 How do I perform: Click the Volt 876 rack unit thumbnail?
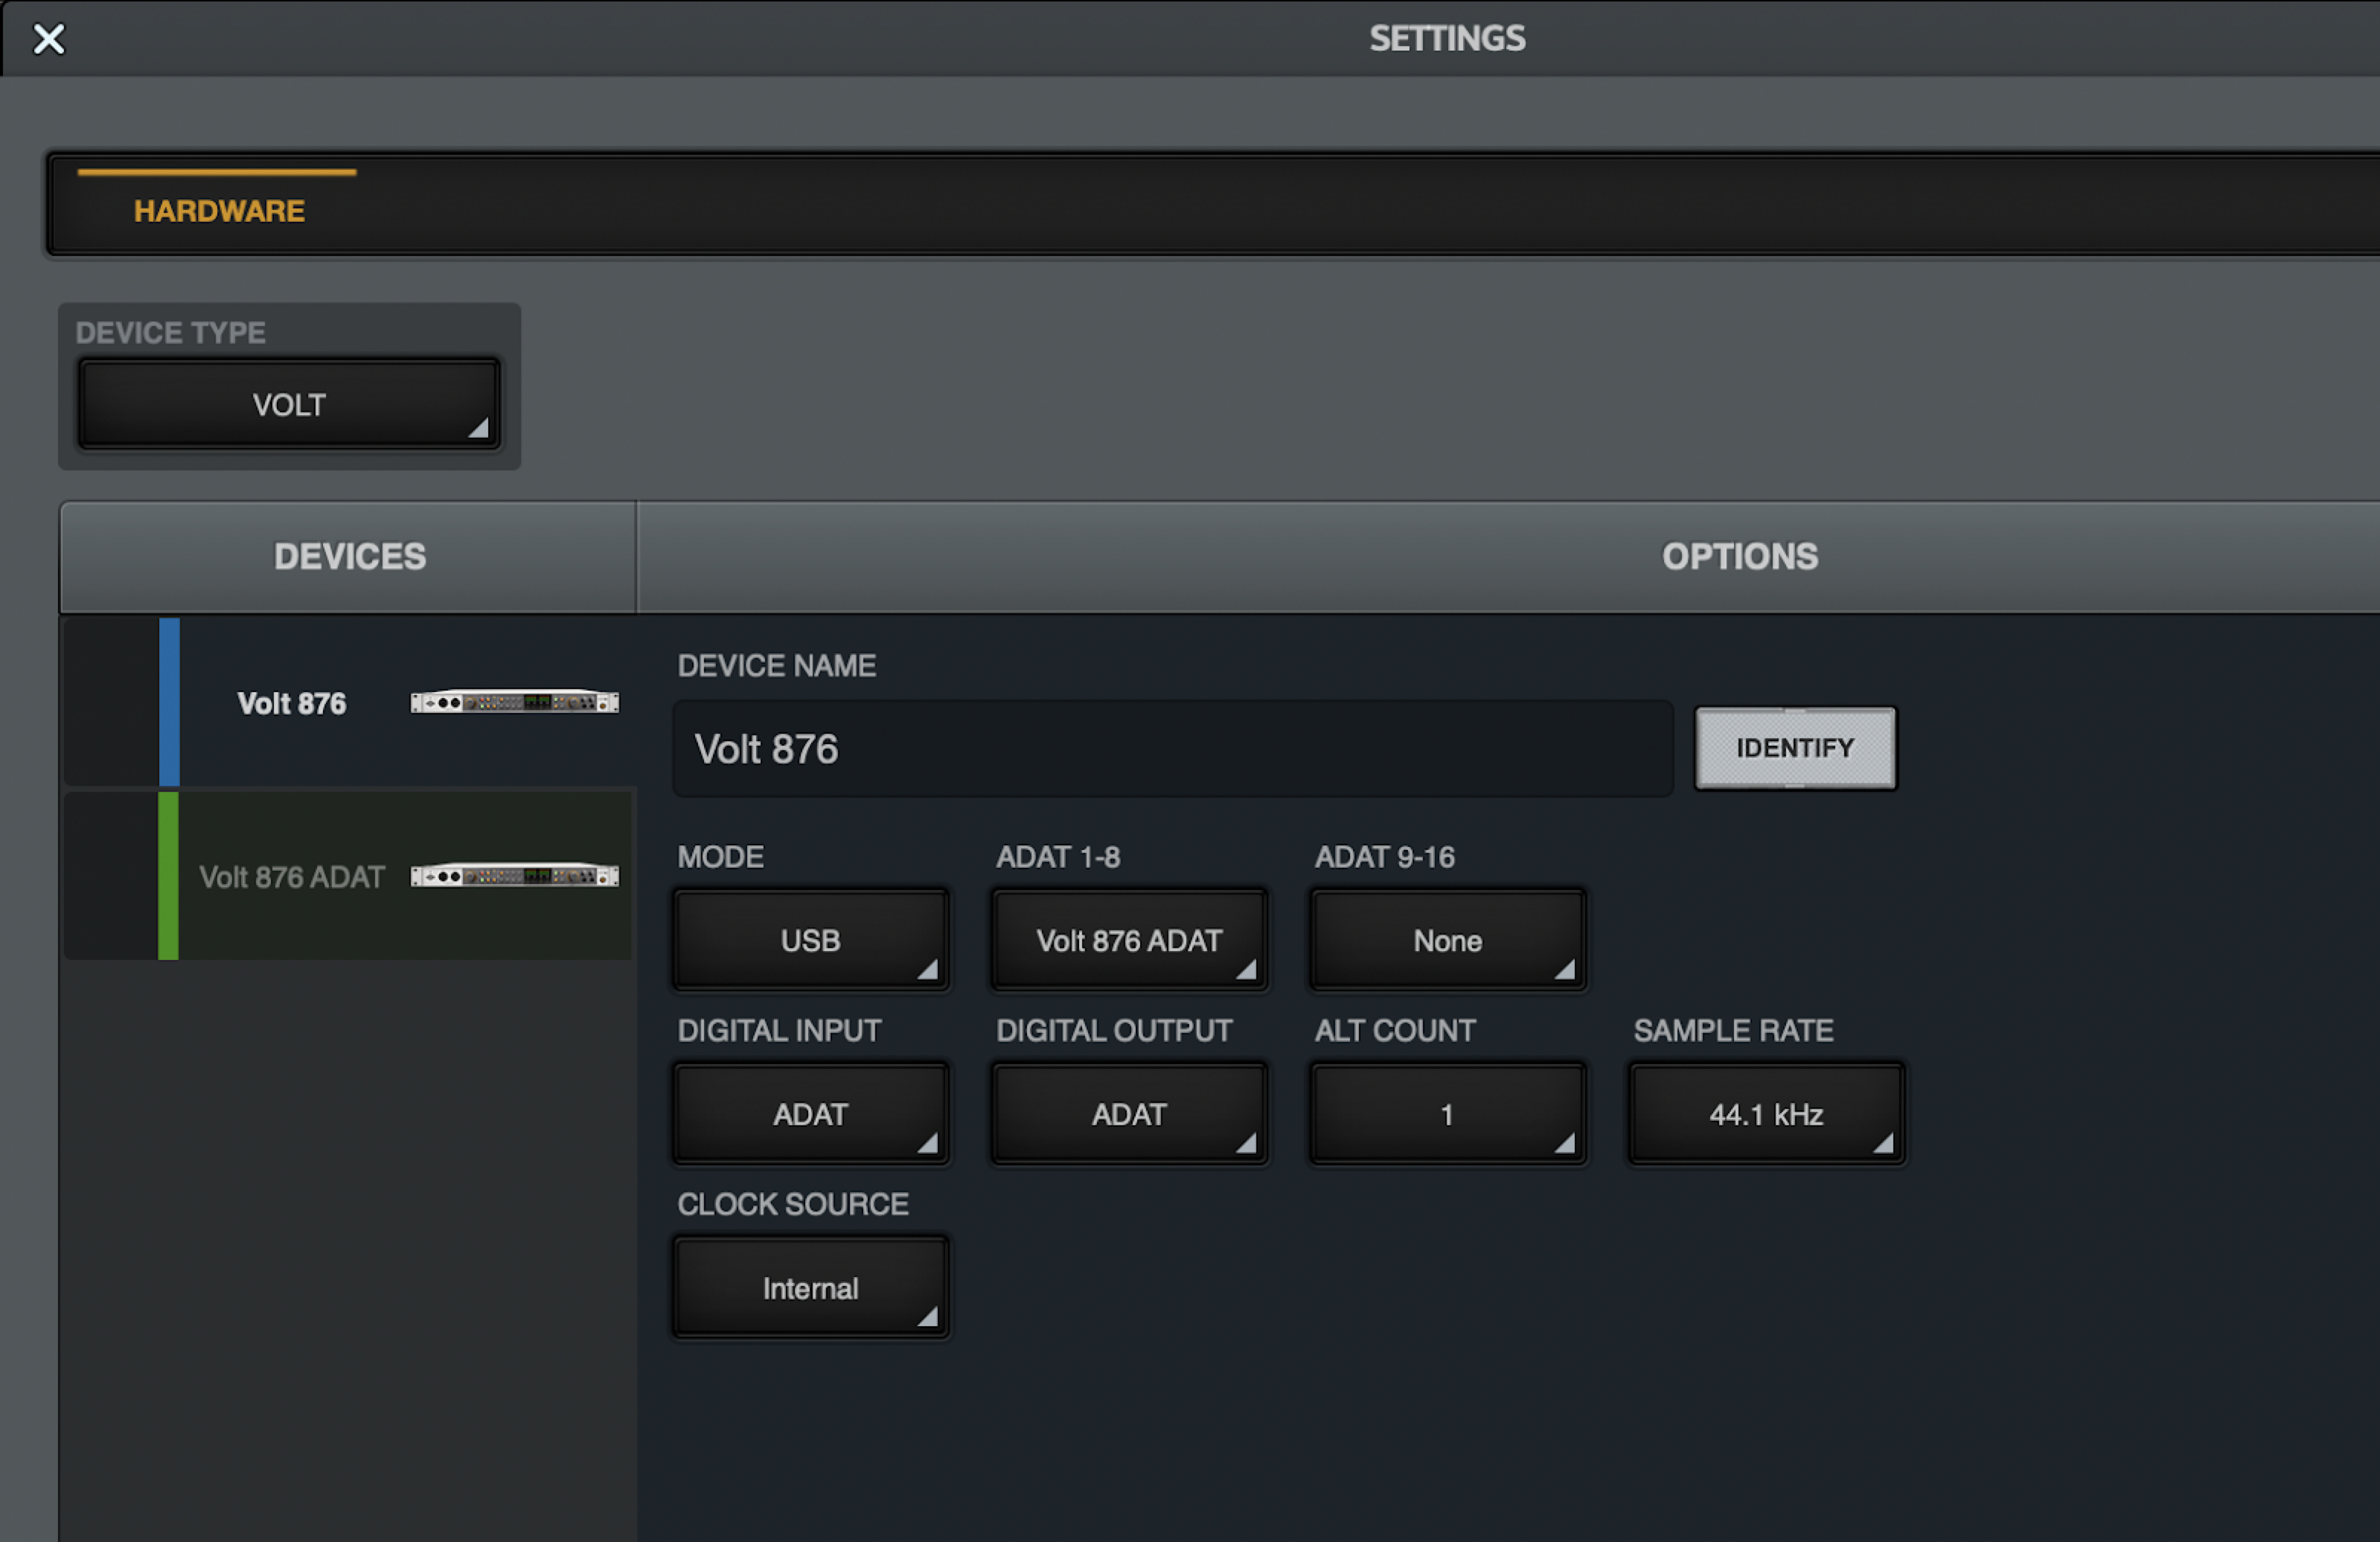pos(514,702)
